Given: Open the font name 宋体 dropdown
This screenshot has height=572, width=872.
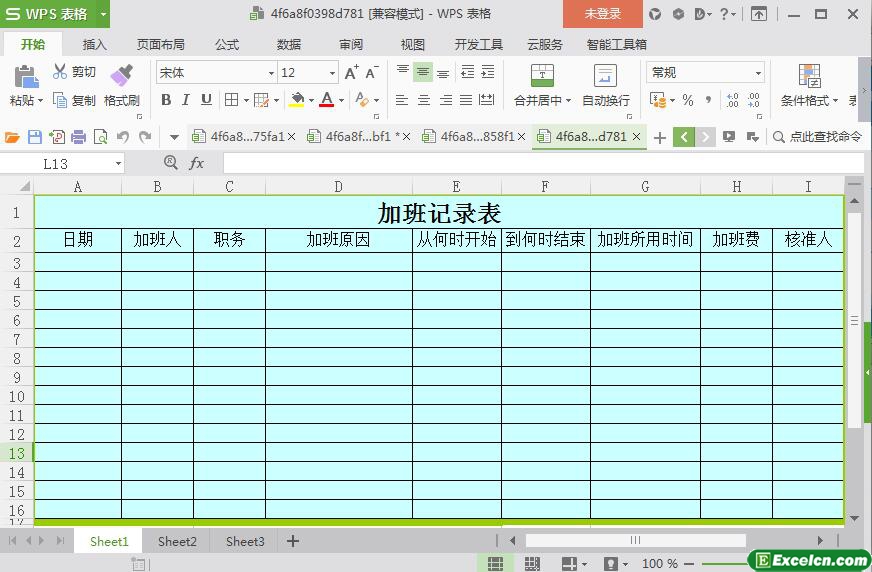Looking at the screenshot, I should (x=271, y=73).
